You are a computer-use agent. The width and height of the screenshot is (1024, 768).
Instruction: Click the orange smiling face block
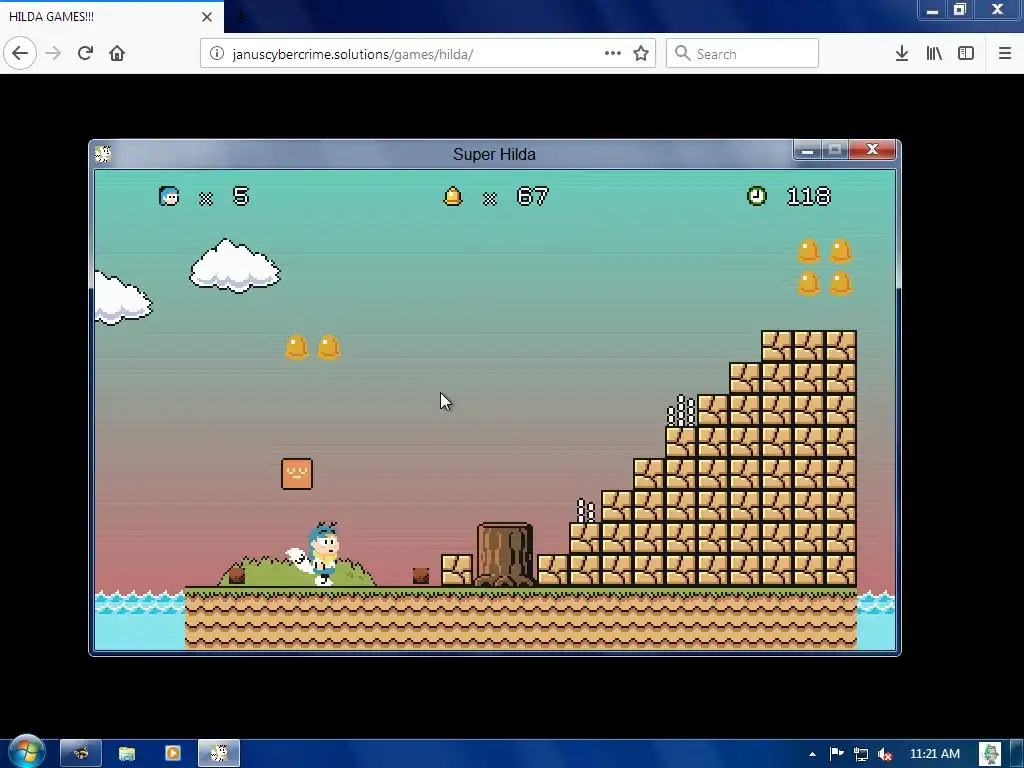click(x=297, y=474)
